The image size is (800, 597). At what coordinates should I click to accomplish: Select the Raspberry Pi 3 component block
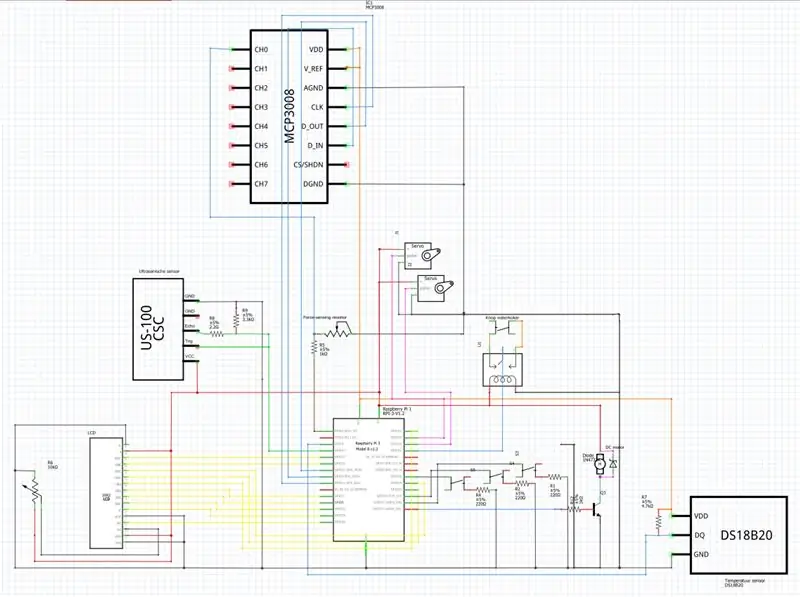pyautogui.click(x=368, y=480)
